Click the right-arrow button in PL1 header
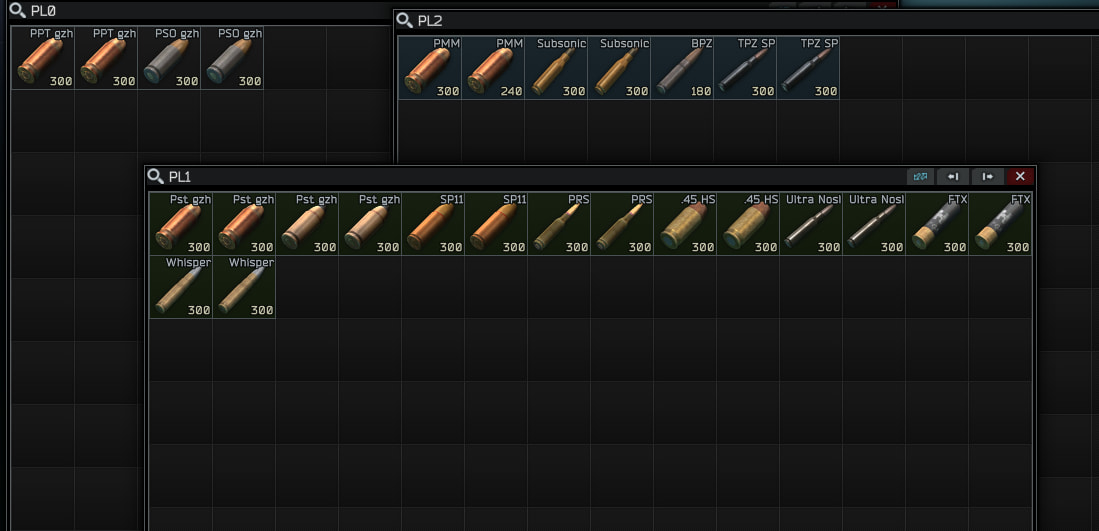Viewport: 1099px width, 531px height. pos(987,177)
